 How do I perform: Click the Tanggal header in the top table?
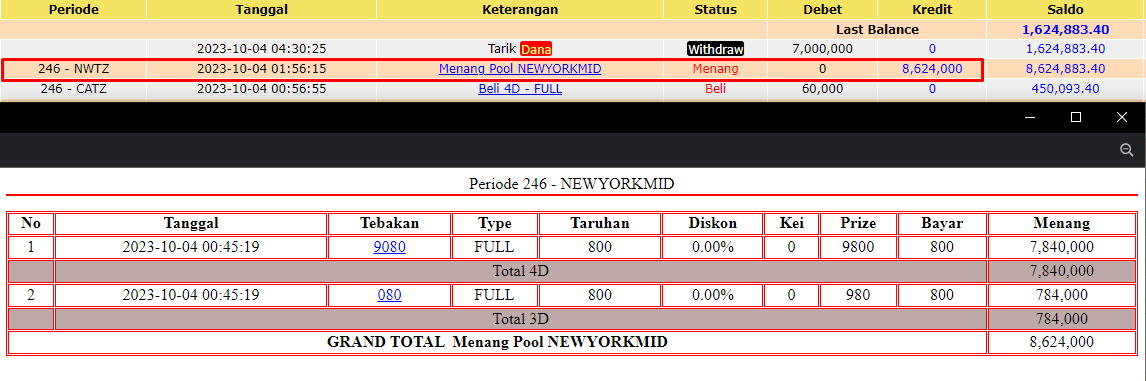tap(262, 10)
